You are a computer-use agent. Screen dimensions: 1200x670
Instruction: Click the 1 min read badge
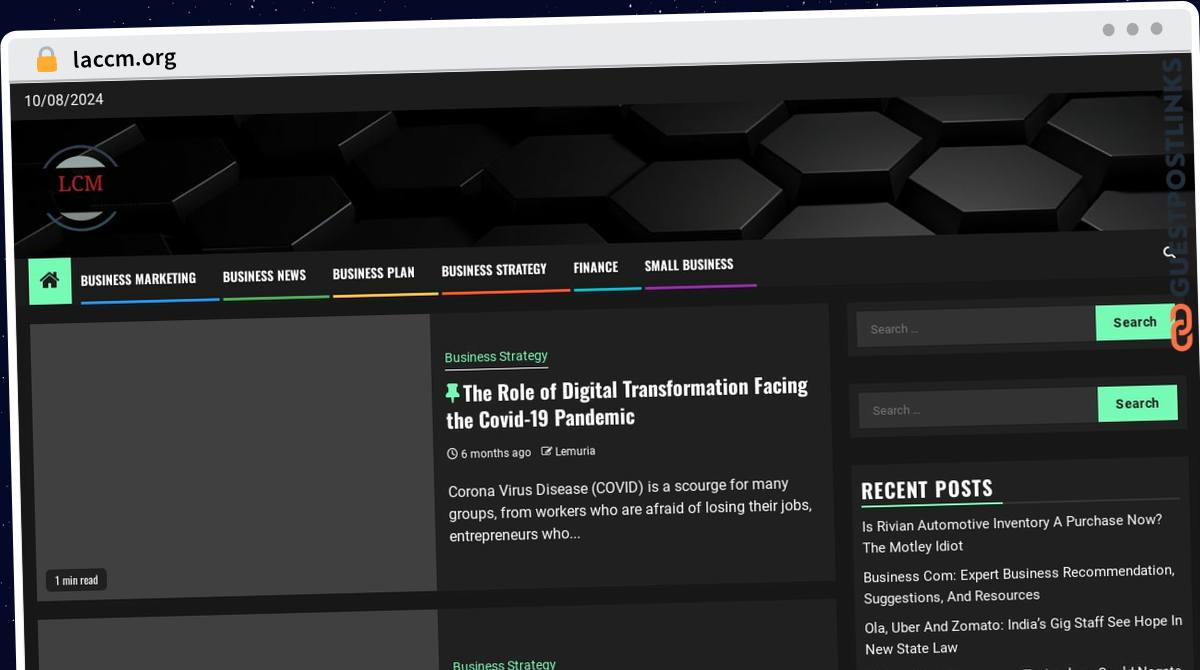(76, 580)
